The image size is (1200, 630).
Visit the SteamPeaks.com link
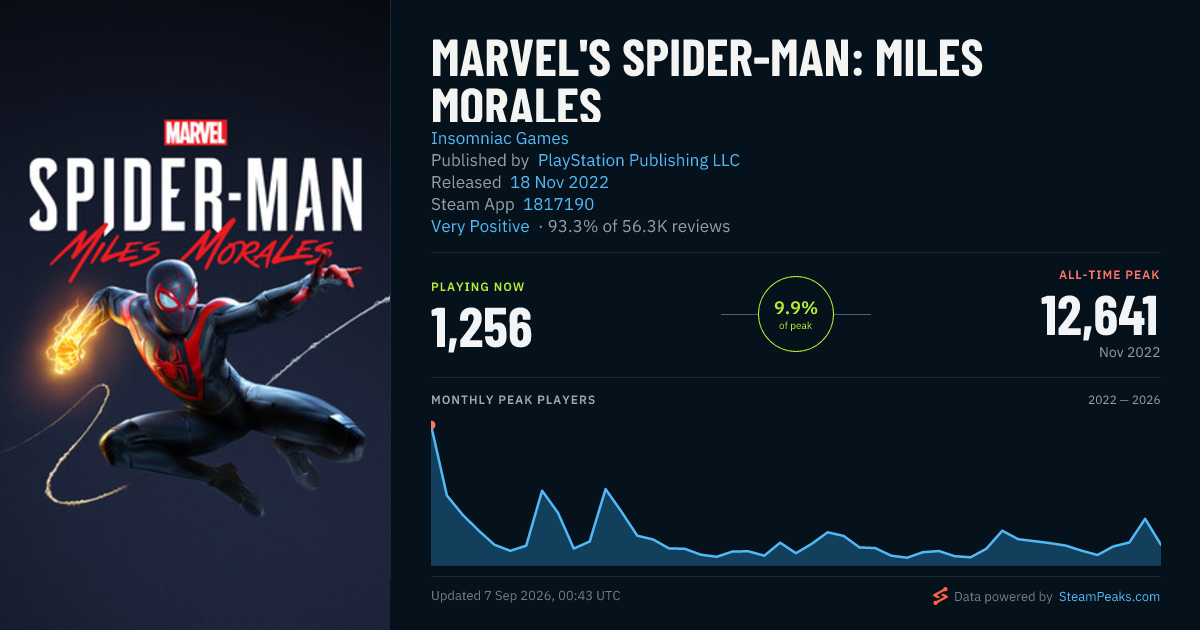(1109, 596)
